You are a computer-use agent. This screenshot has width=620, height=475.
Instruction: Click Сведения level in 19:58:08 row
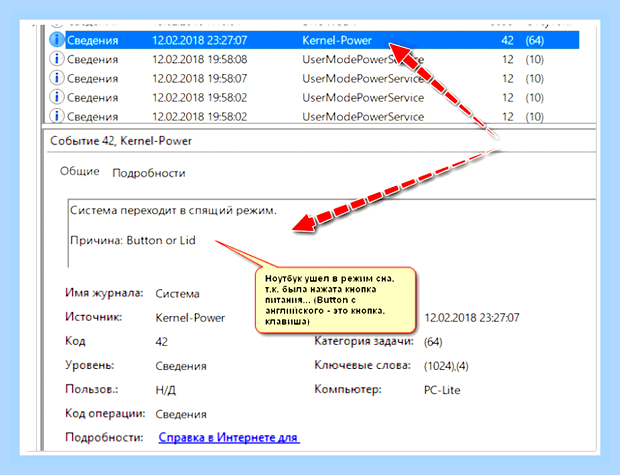point(93,59)
